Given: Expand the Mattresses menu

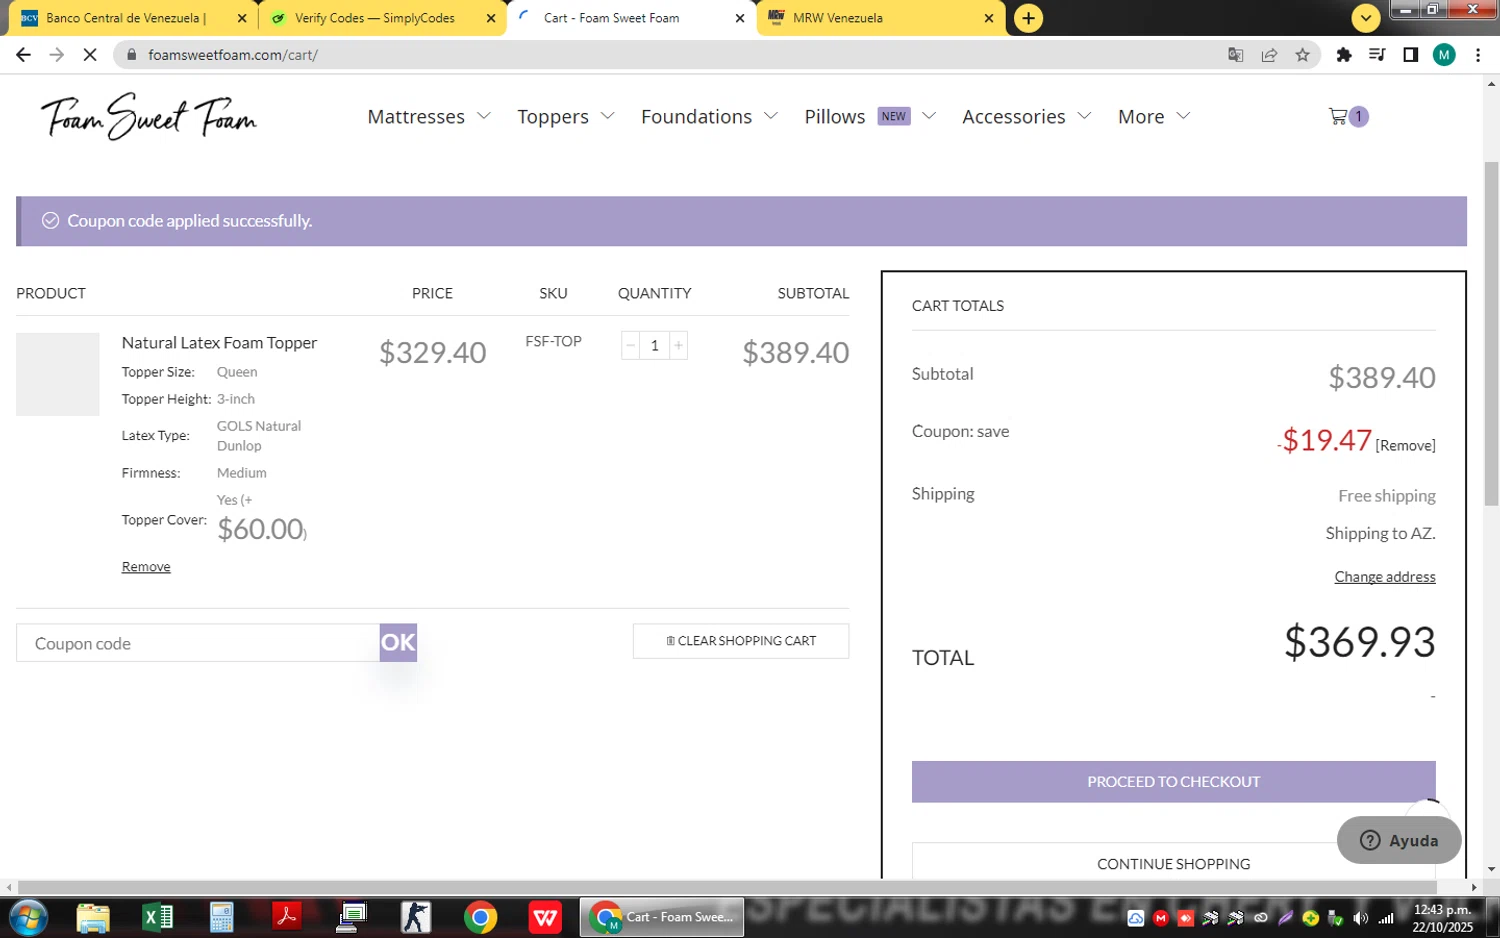Looking at the screenshot, I should pyautogui.click(x=429, y=117).
